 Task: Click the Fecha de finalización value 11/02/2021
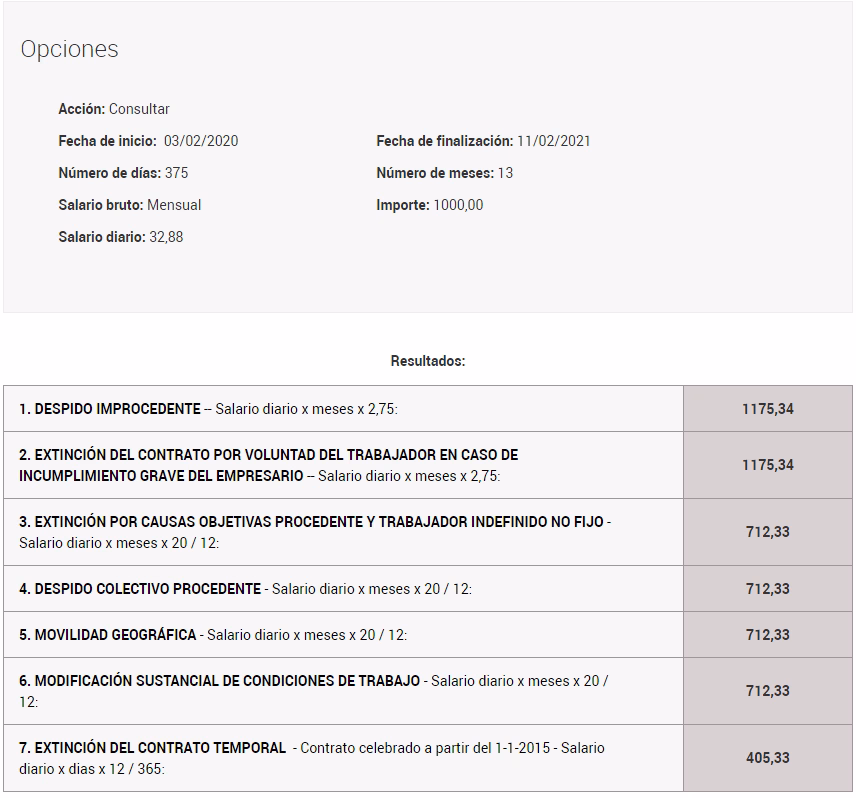click(x=553, y=141)
